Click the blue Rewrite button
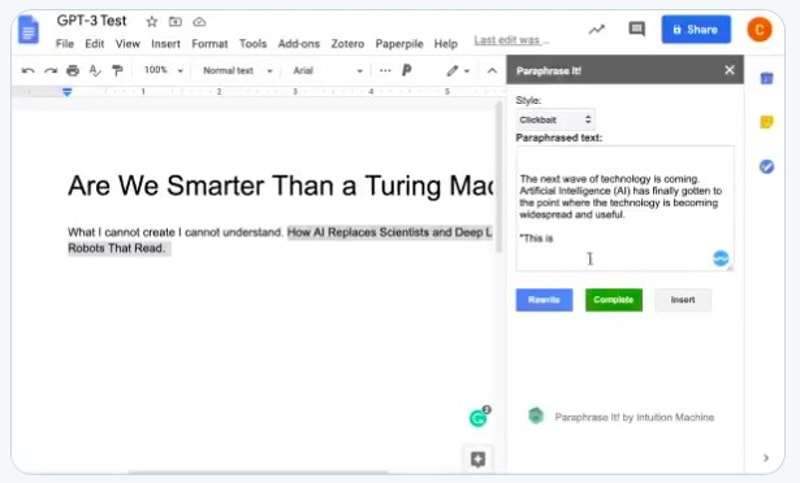800x483 pixels. [544, 300]
